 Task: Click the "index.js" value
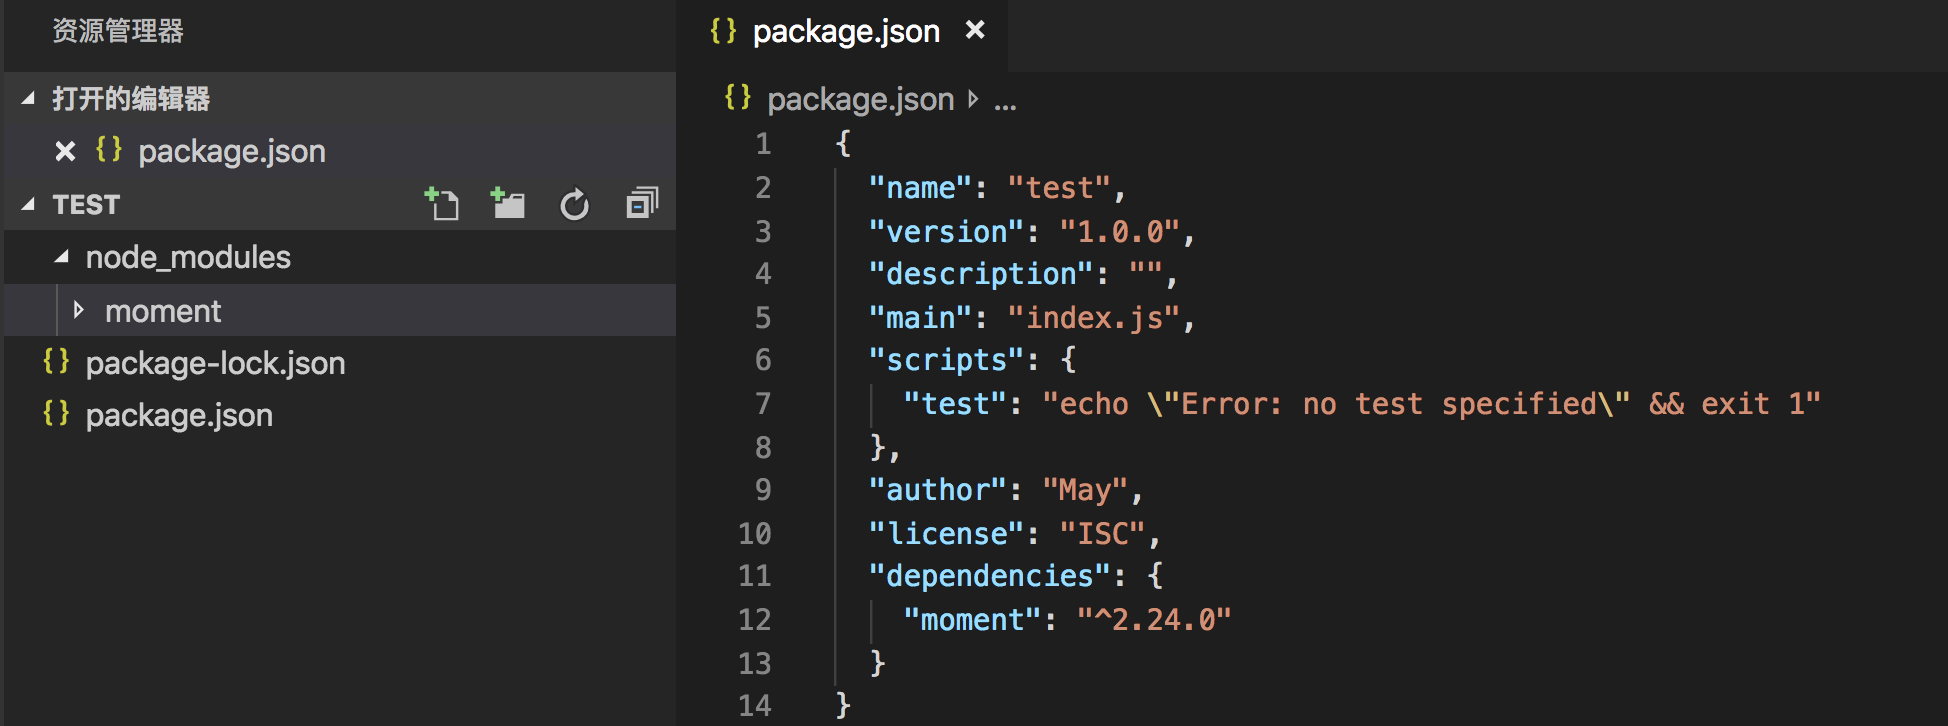(1094, 318)
